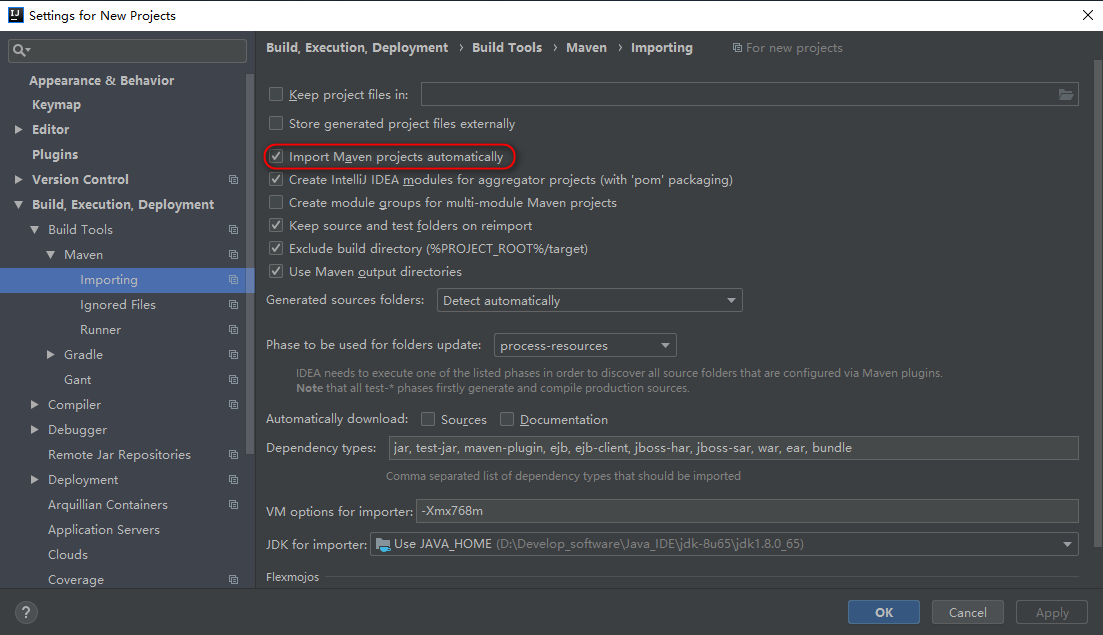Toggle Create IntelliJ IDEA modules for aggregator projects
Screen dimensions: 1103x635
click(276, 179)
